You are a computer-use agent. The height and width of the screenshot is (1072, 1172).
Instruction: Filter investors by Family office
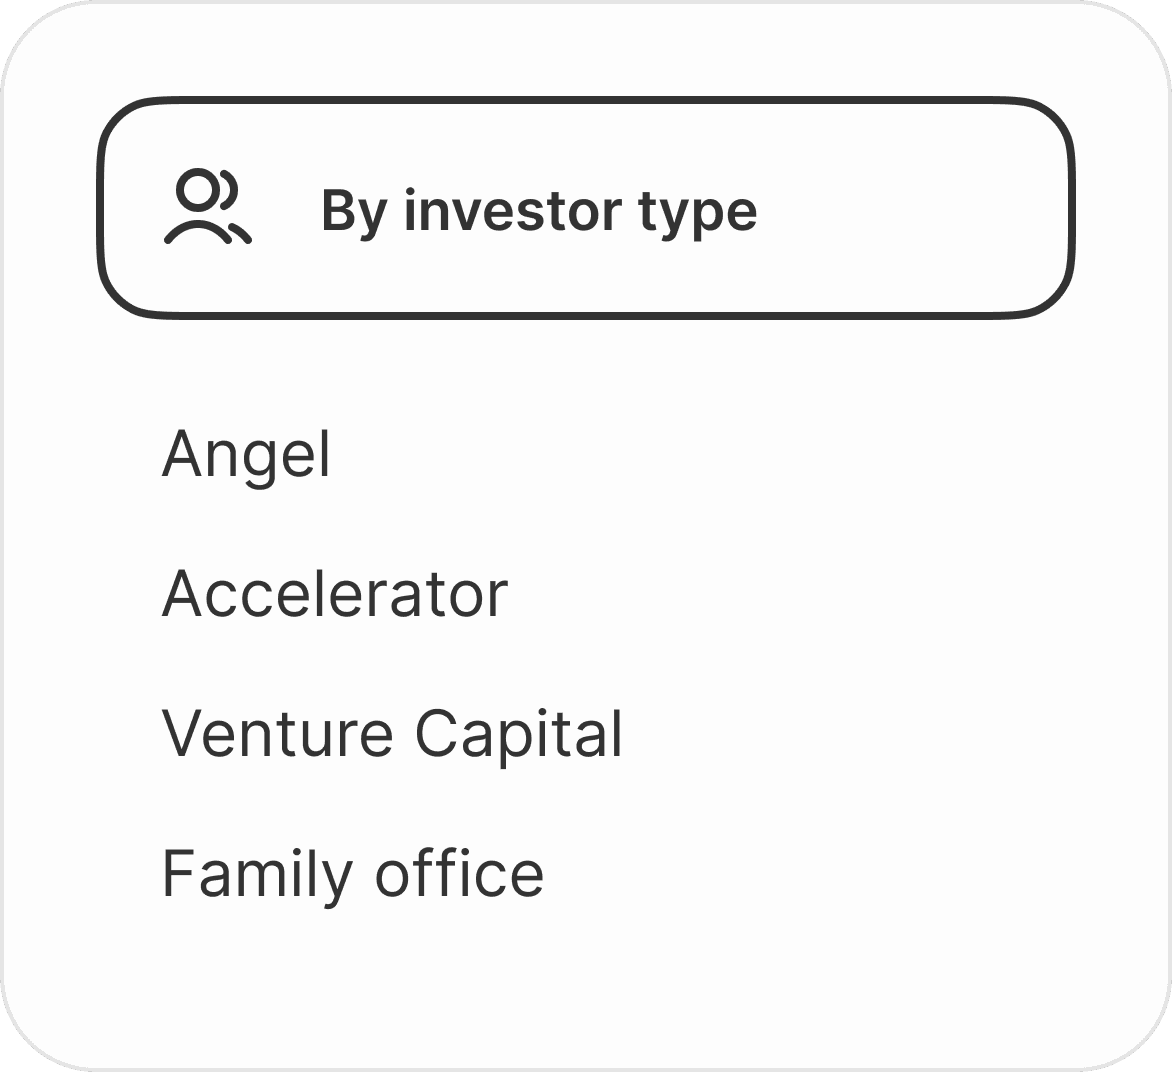(352, 873)
